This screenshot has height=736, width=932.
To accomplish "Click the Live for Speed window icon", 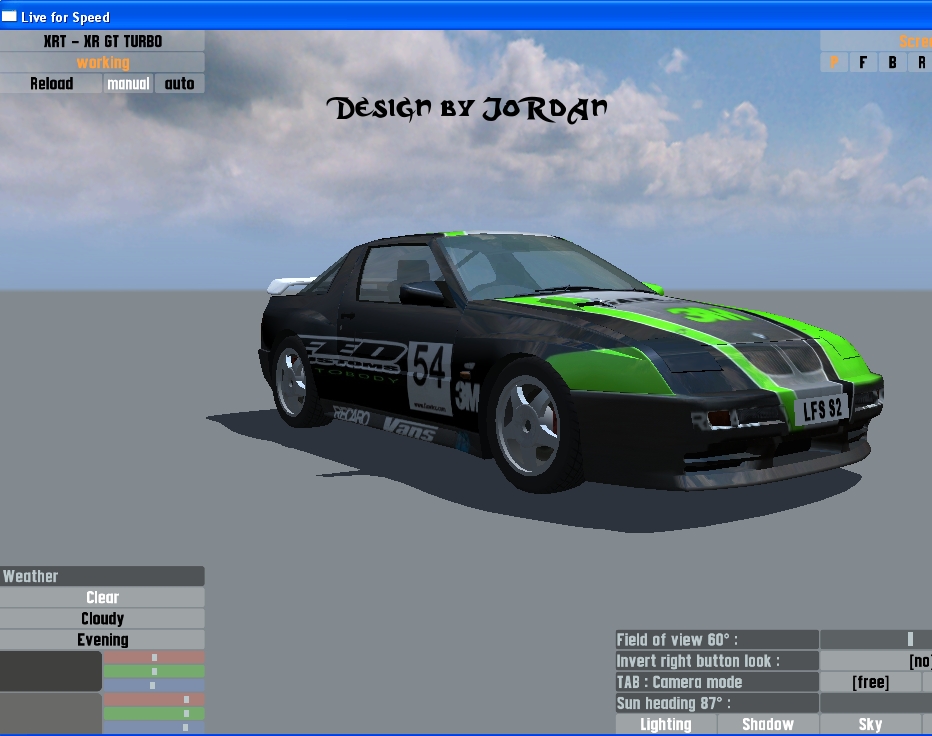I will click(x=9, y=17).
